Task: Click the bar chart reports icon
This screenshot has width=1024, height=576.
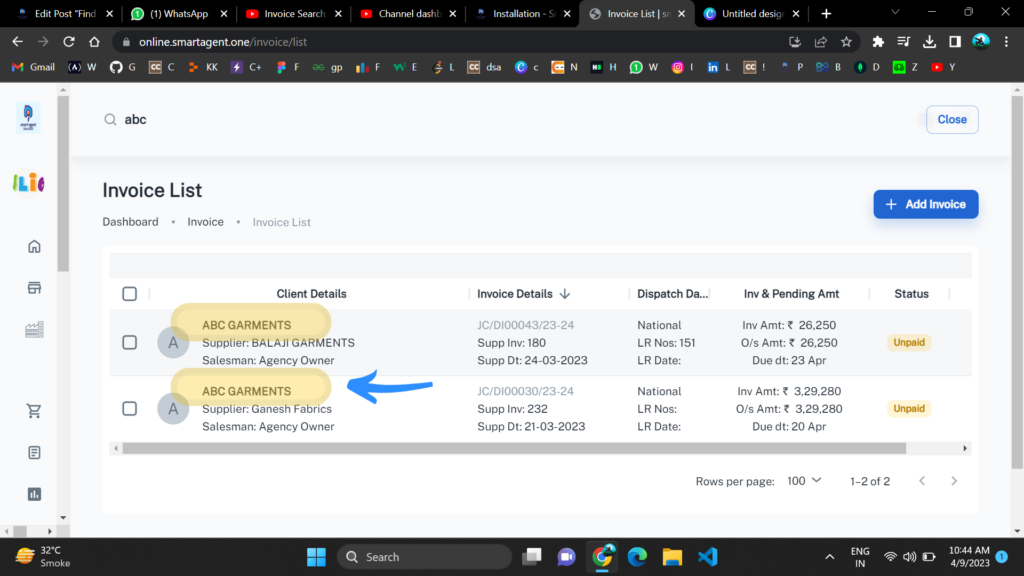Action: click(35, 493)
